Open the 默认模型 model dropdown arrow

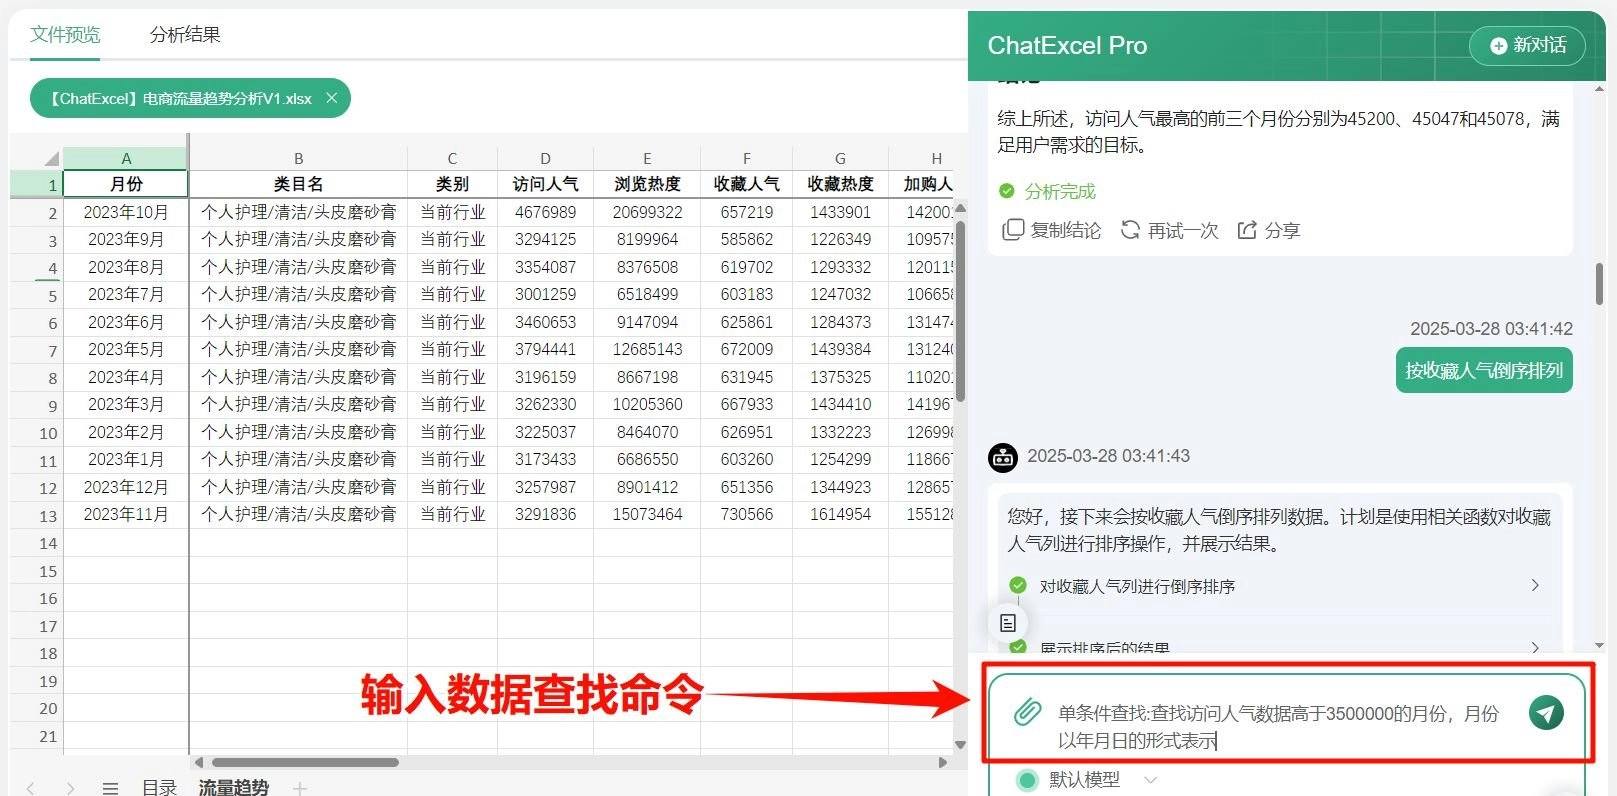(1150, 780)
